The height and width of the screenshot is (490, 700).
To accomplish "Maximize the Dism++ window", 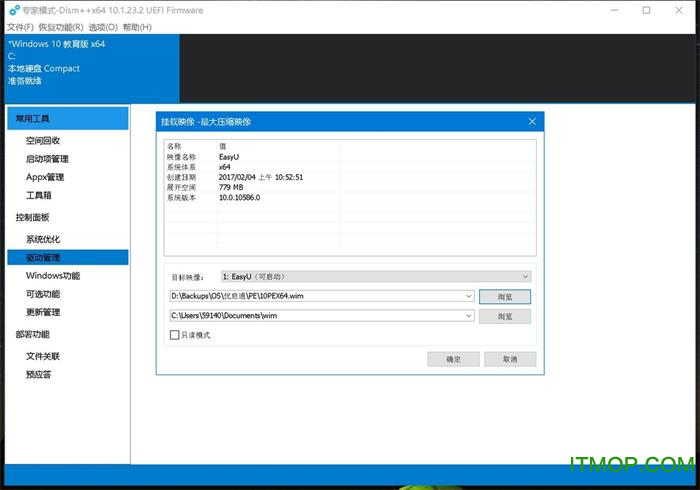I will coord(646,10).
